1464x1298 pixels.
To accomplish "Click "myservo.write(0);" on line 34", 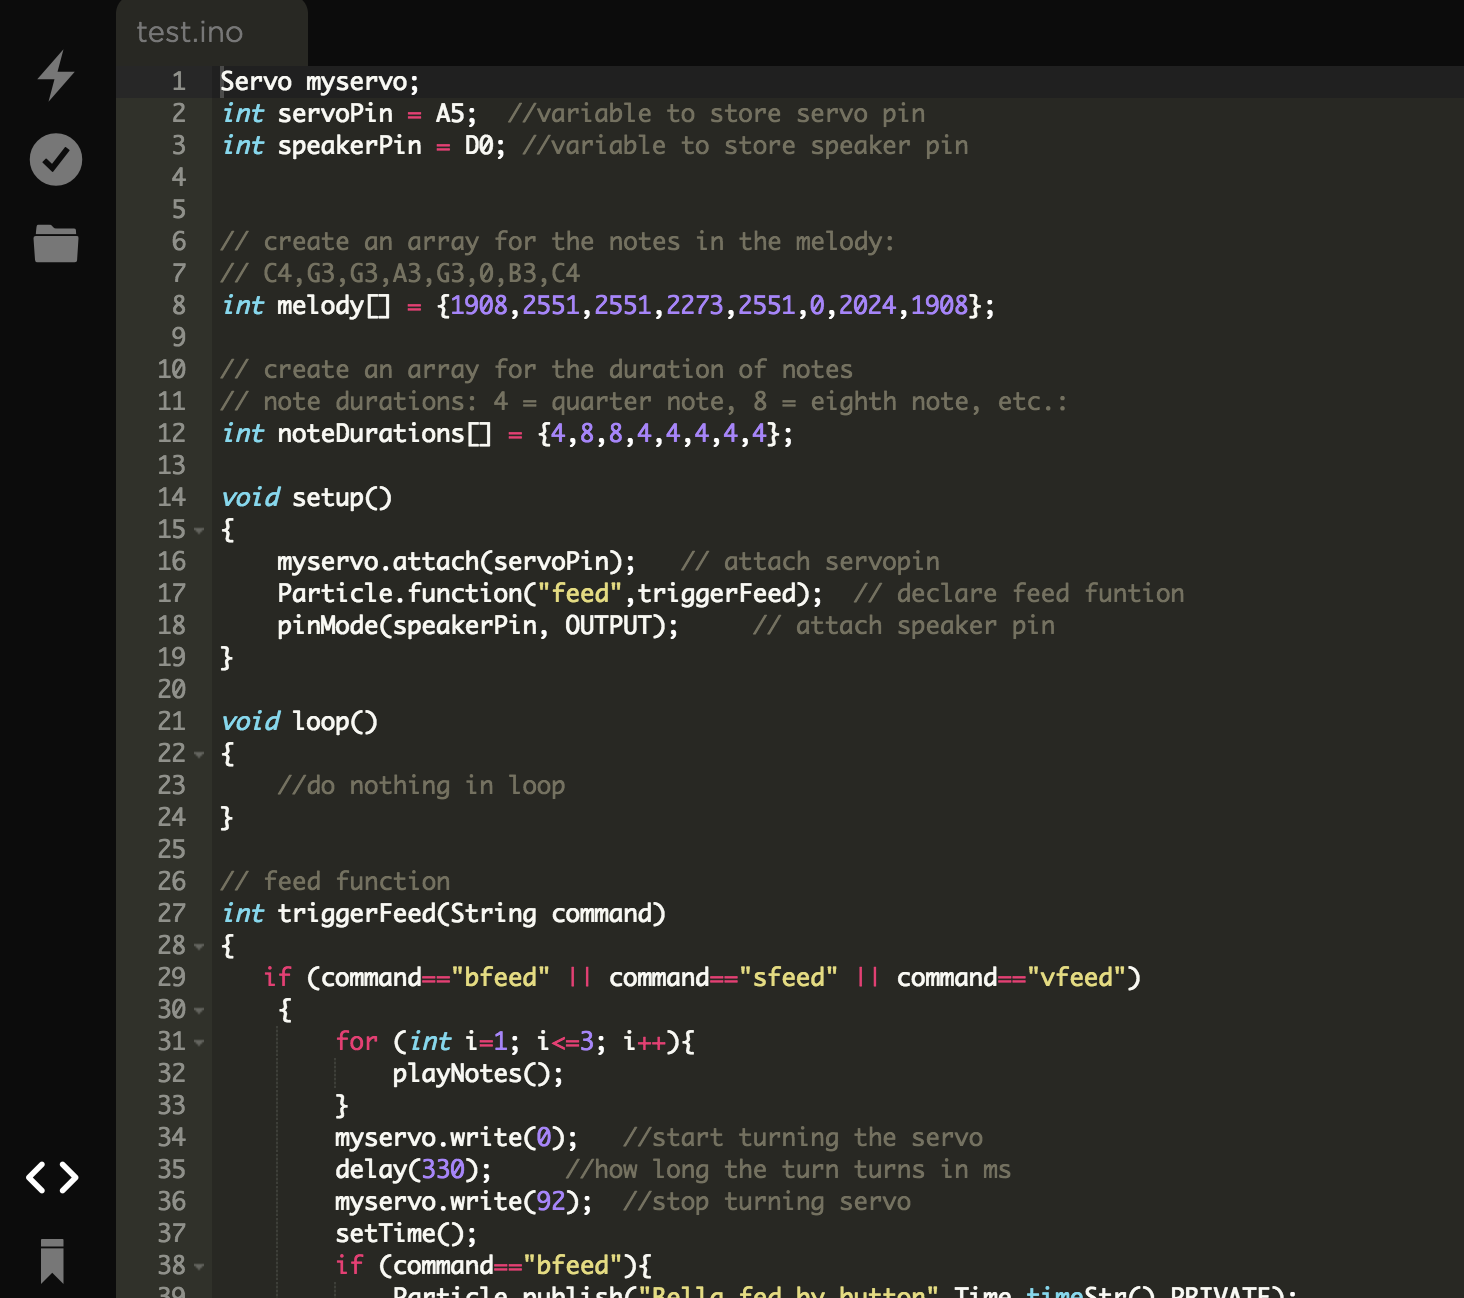I will (456, 1137).
